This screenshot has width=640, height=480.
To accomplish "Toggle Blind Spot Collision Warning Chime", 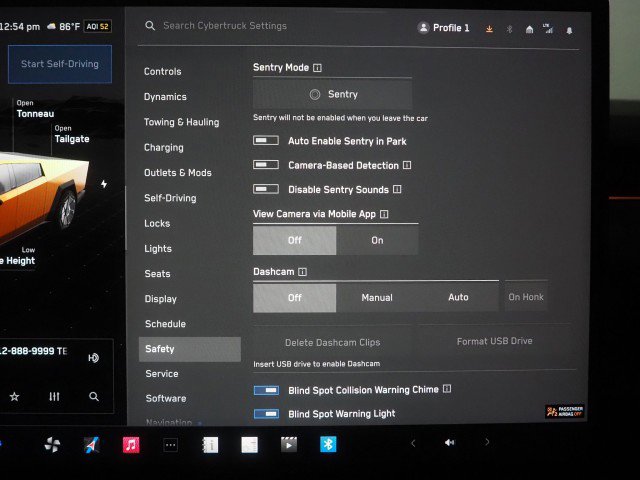I will [267, 390].
